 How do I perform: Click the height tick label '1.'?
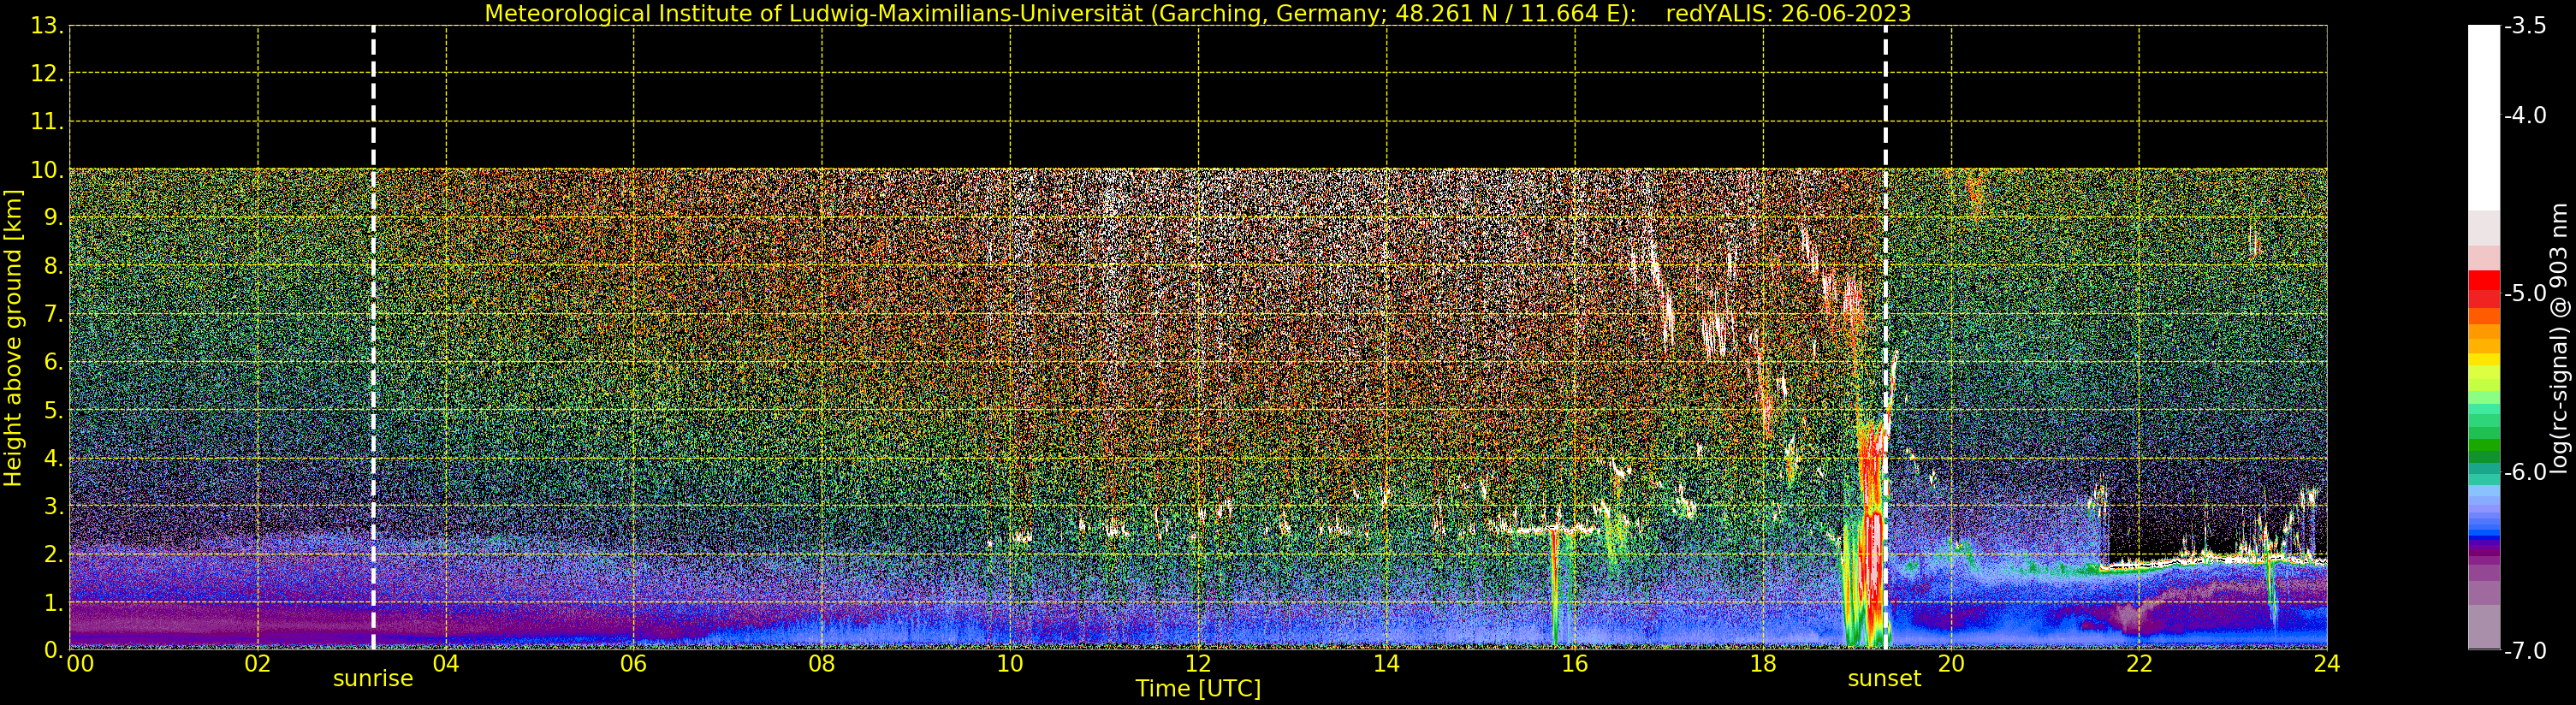pos(53,602)
